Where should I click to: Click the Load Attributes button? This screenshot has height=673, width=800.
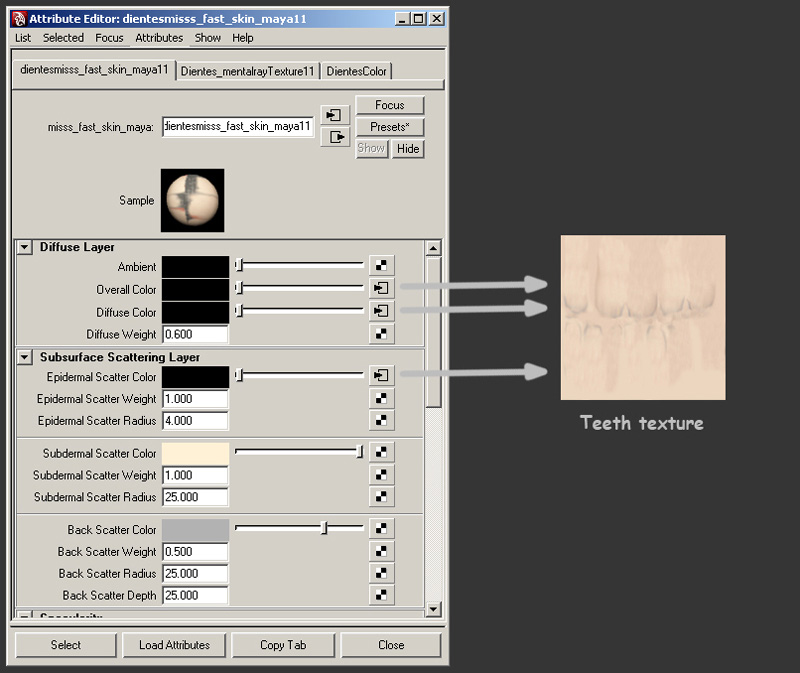tap(174, 645)
